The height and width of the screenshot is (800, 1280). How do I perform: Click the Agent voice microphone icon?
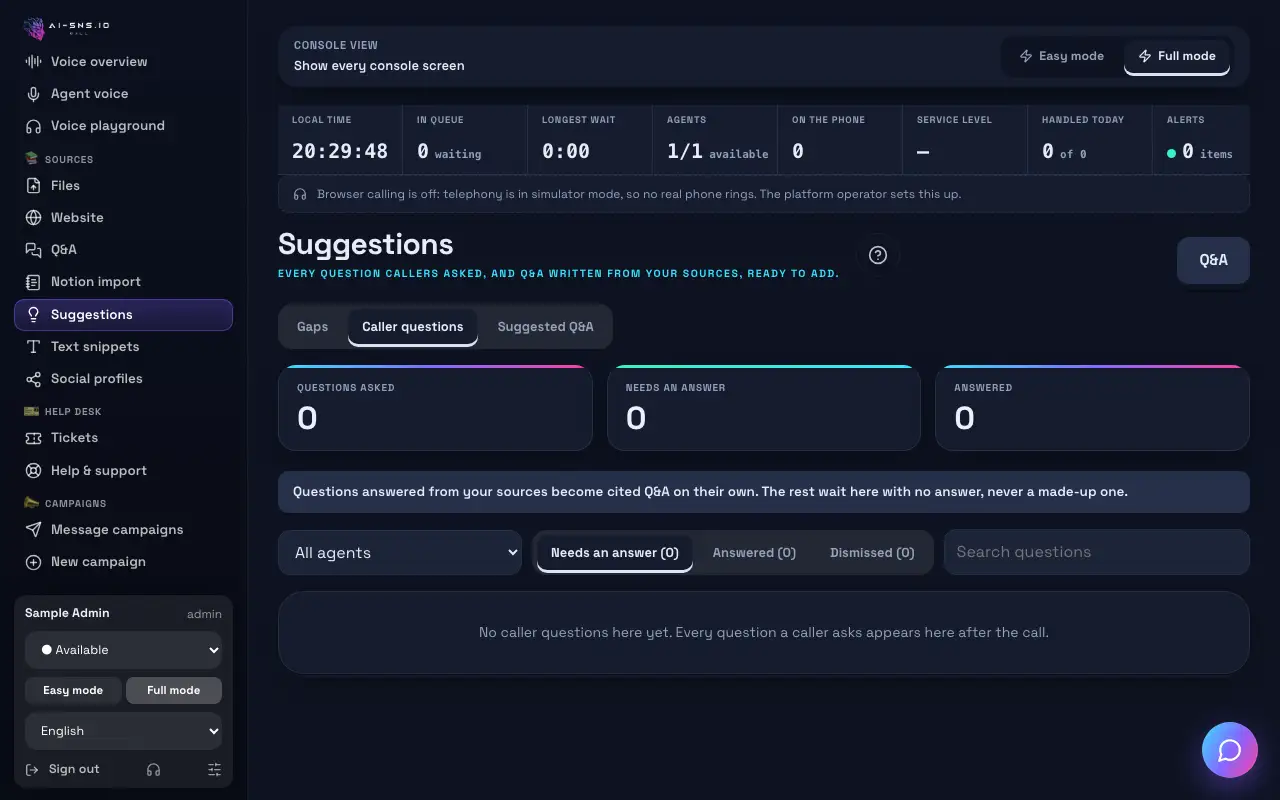tap(33, 94)
